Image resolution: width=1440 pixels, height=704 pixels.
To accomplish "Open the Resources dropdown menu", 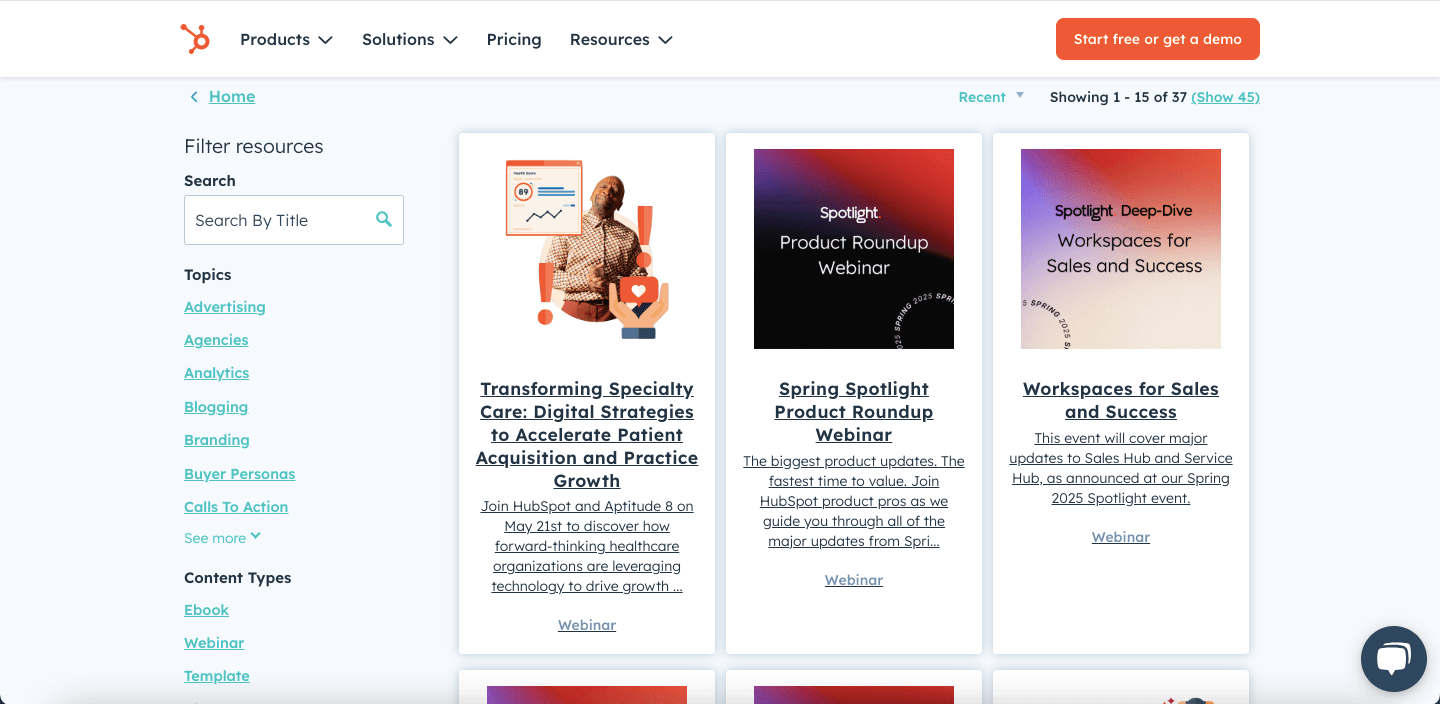I will [x=621, y=39].
